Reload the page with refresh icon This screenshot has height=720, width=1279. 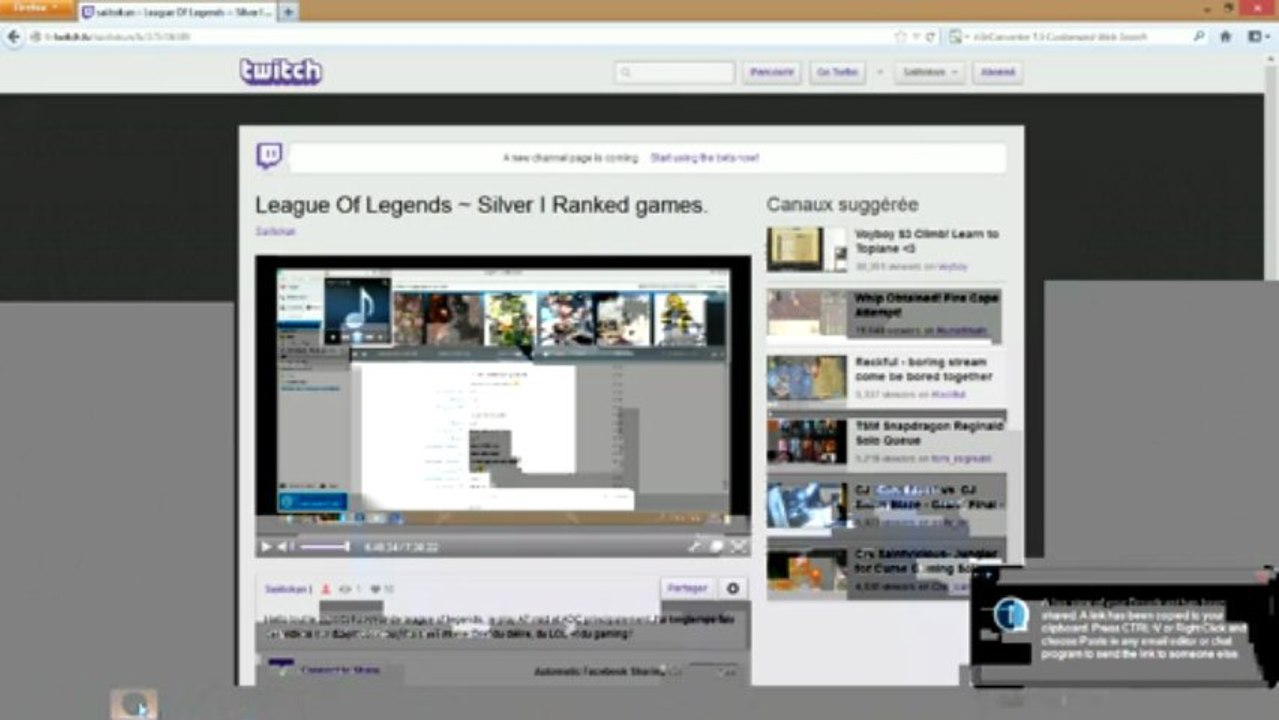tap(930, 36)
